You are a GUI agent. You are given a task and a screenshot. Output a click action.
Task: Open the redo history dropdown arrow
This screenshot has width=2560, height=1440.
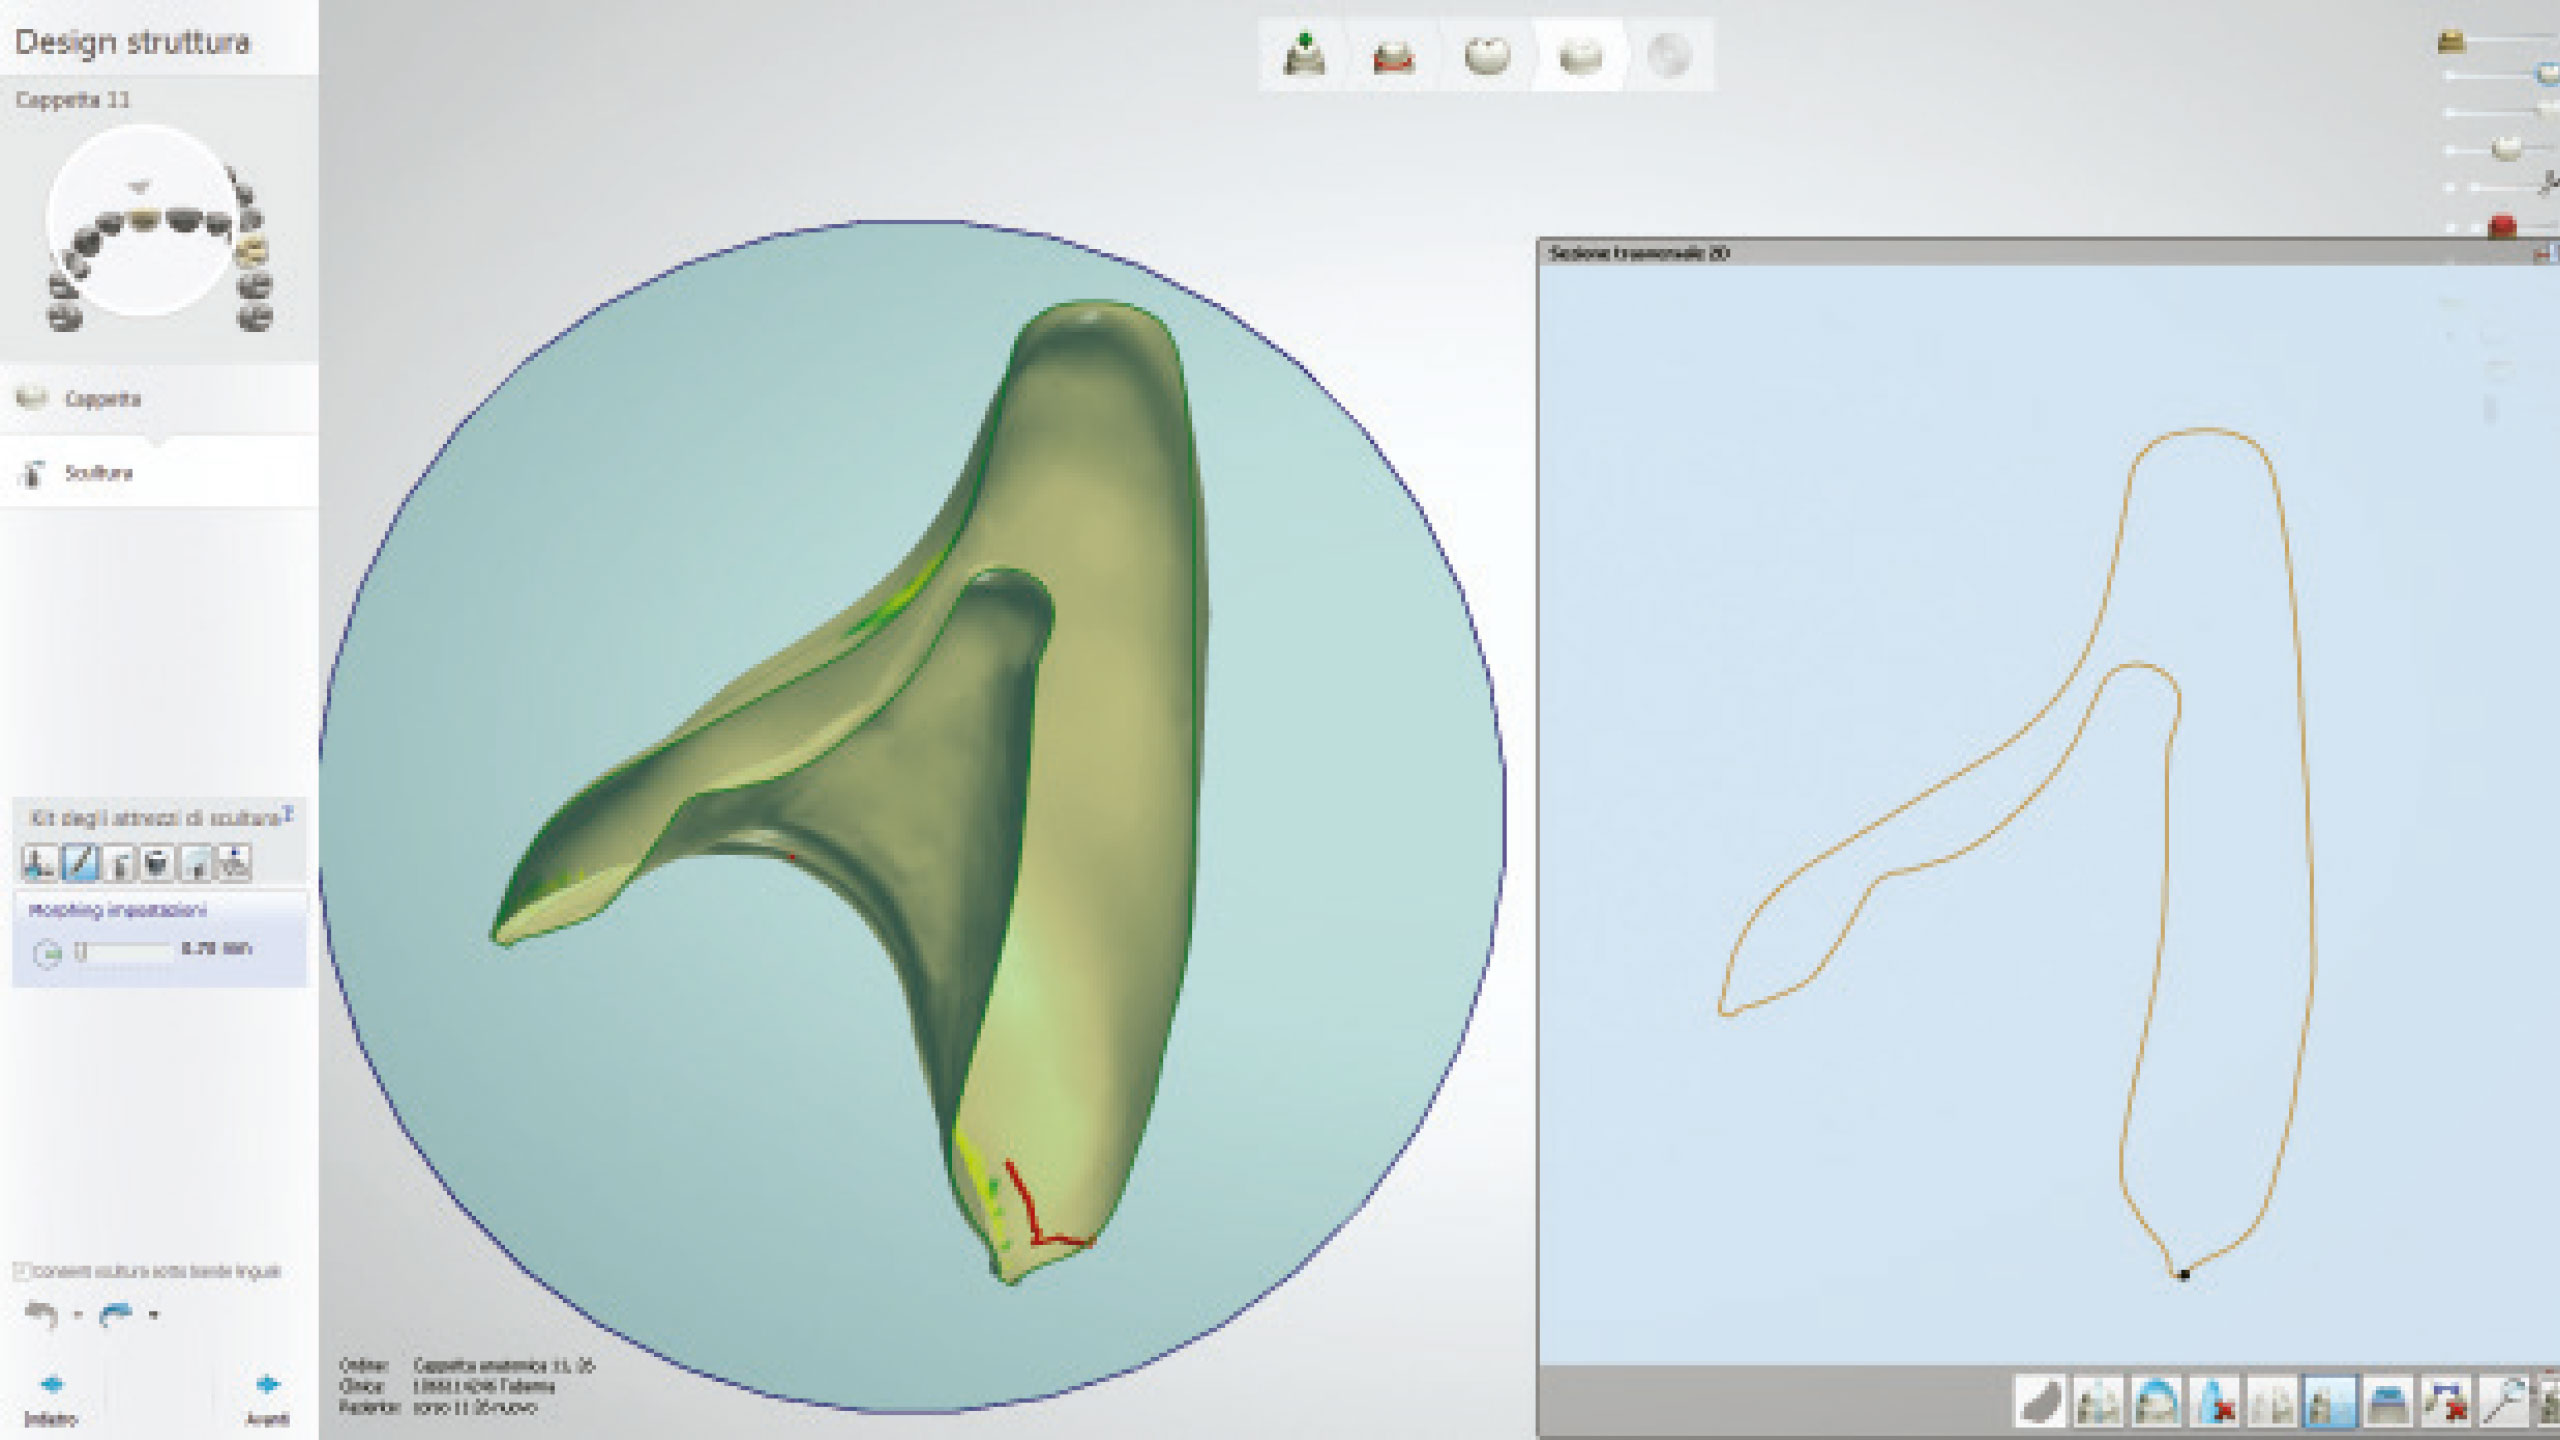pos(153,1315)
